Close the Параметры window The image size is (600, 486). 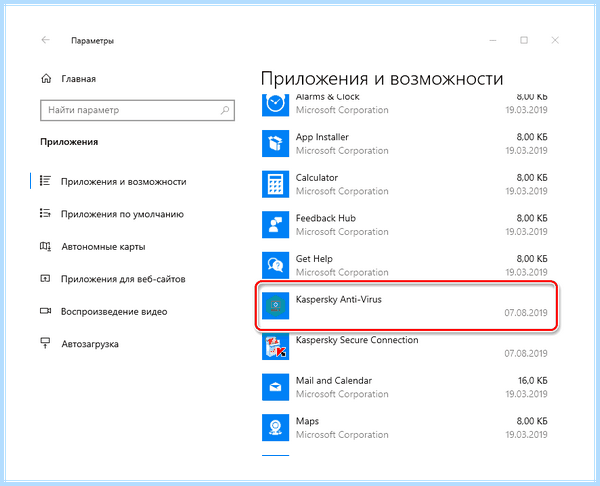555,40
